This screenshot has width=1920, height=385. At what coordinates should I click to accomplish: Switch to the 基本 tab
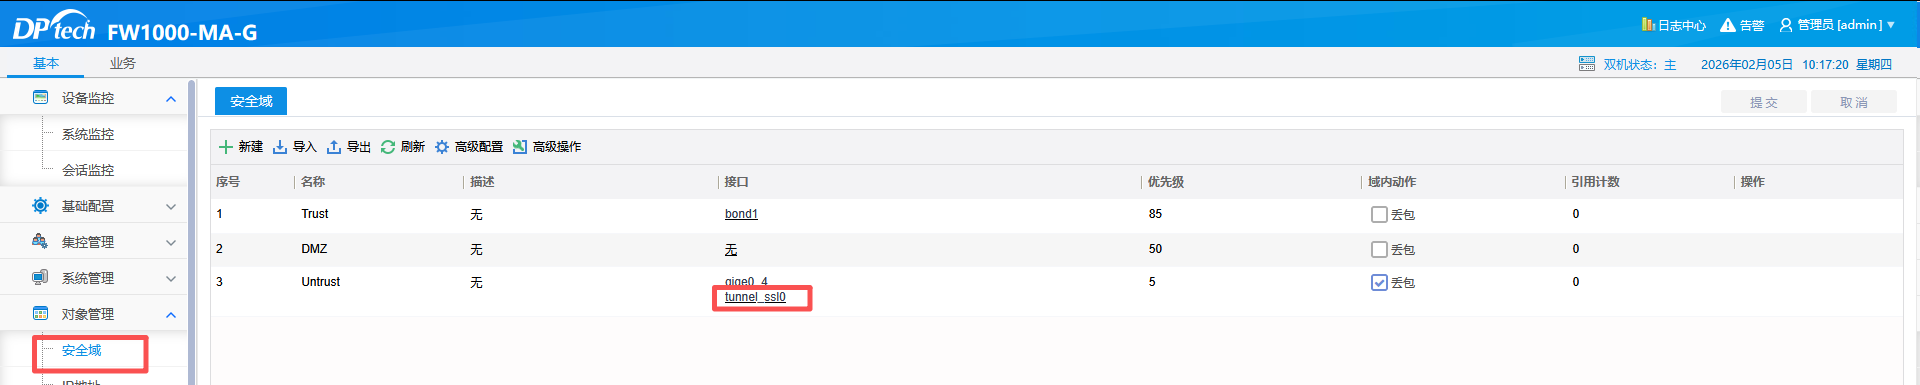[46, 63]
